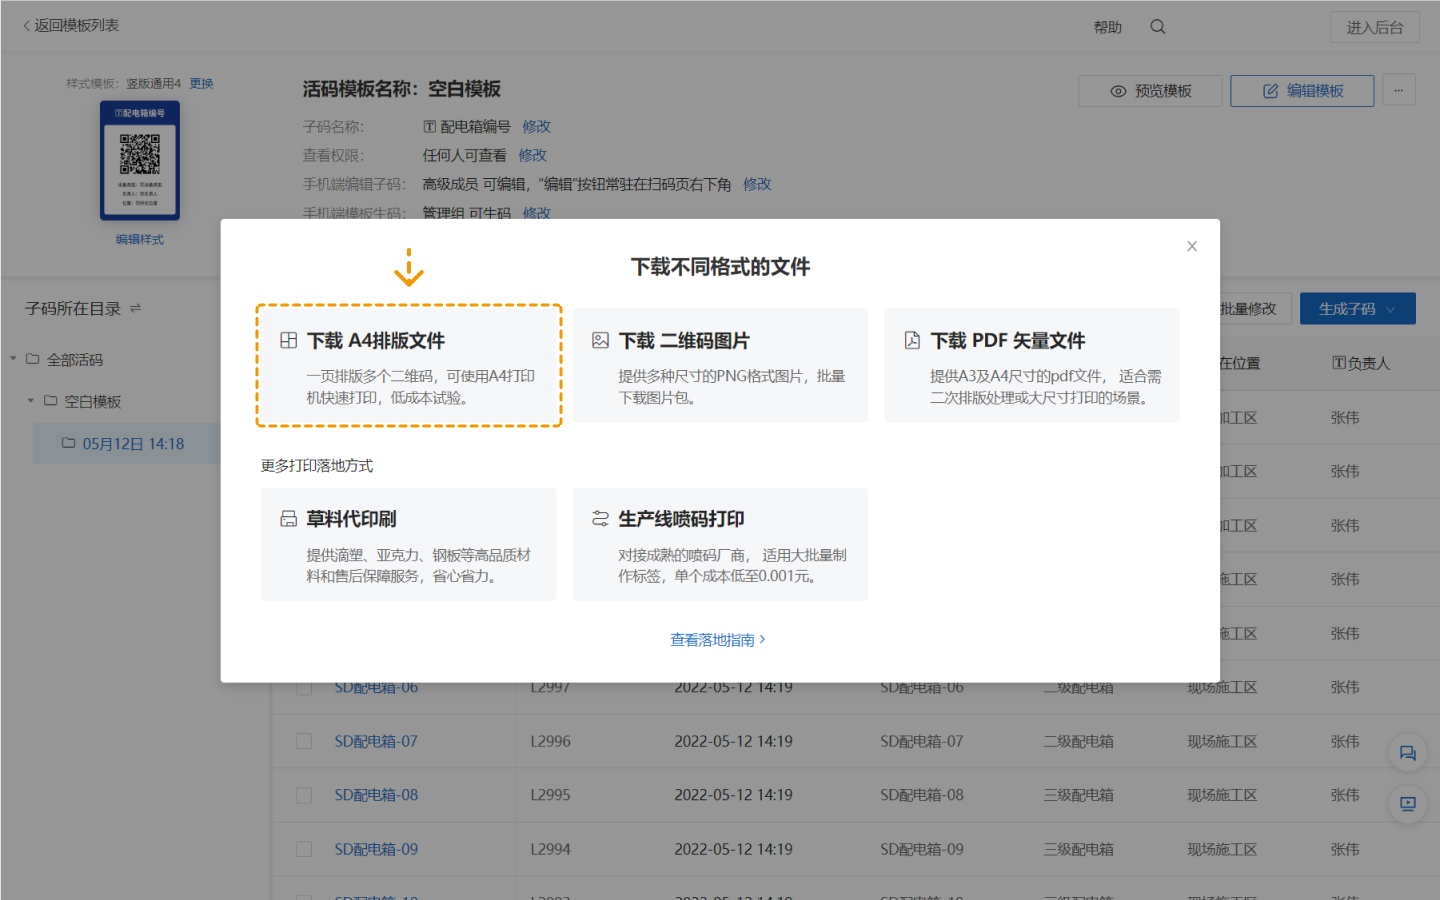Choose 下载 PDF 矢量文件 option

1031,366
